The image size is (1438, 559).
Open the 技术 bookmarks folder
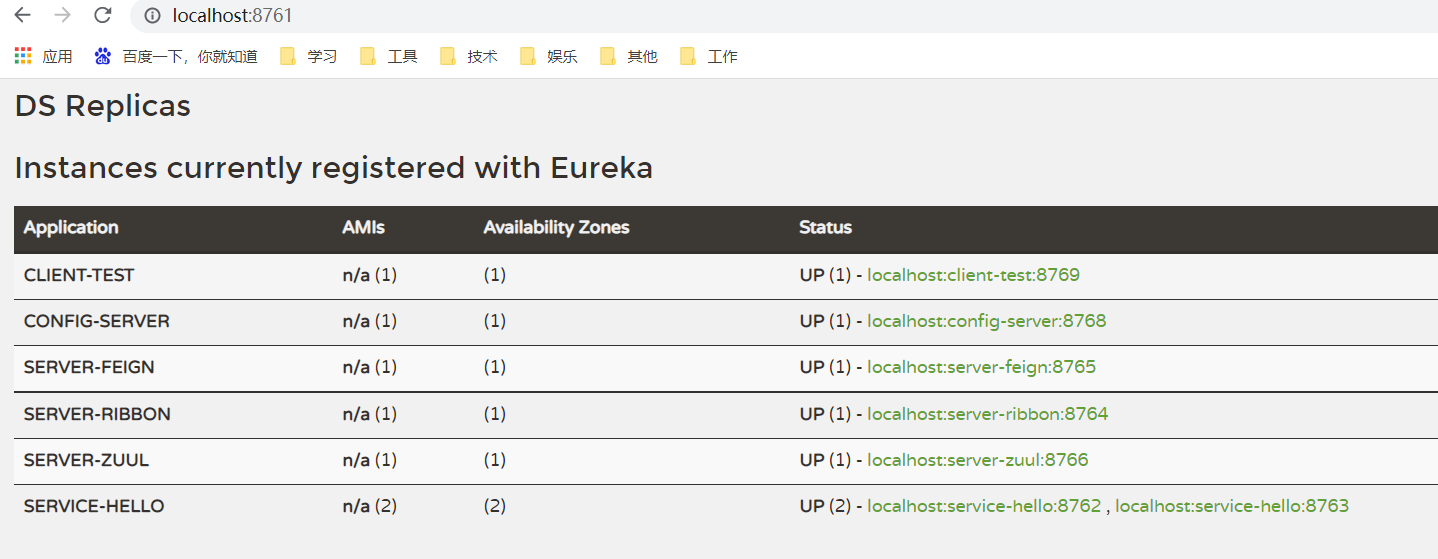pos(469,56)
